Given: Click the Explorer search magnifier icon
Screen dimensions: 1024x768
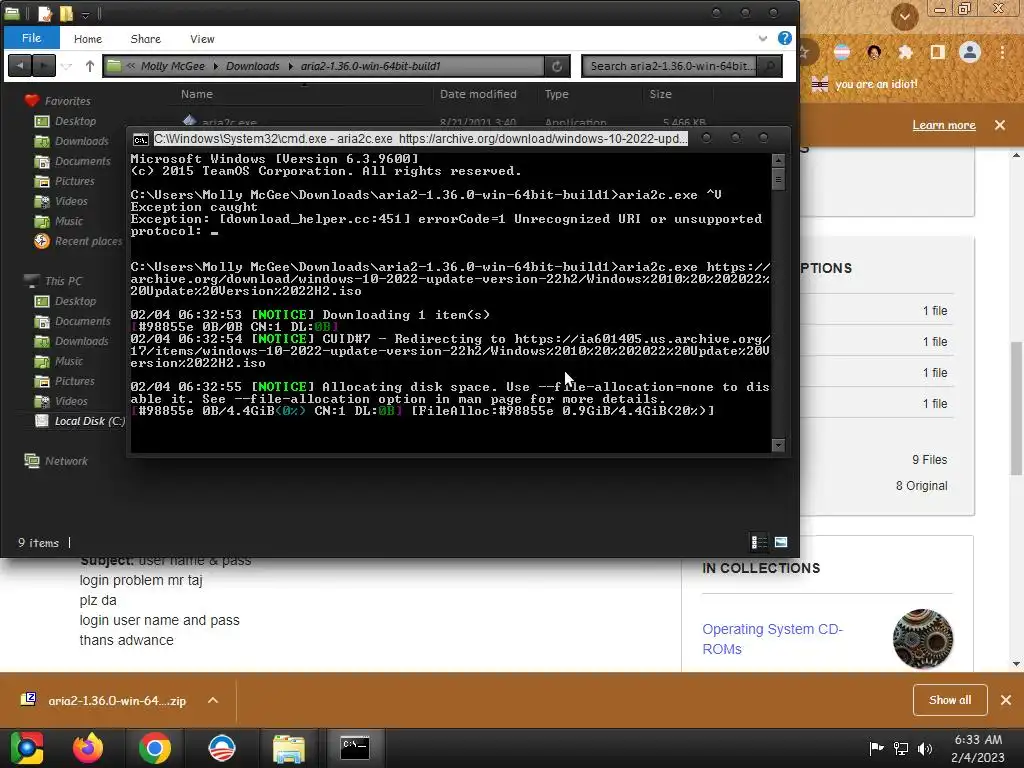Looking at the screenshot, I should [x=771, y=66].
